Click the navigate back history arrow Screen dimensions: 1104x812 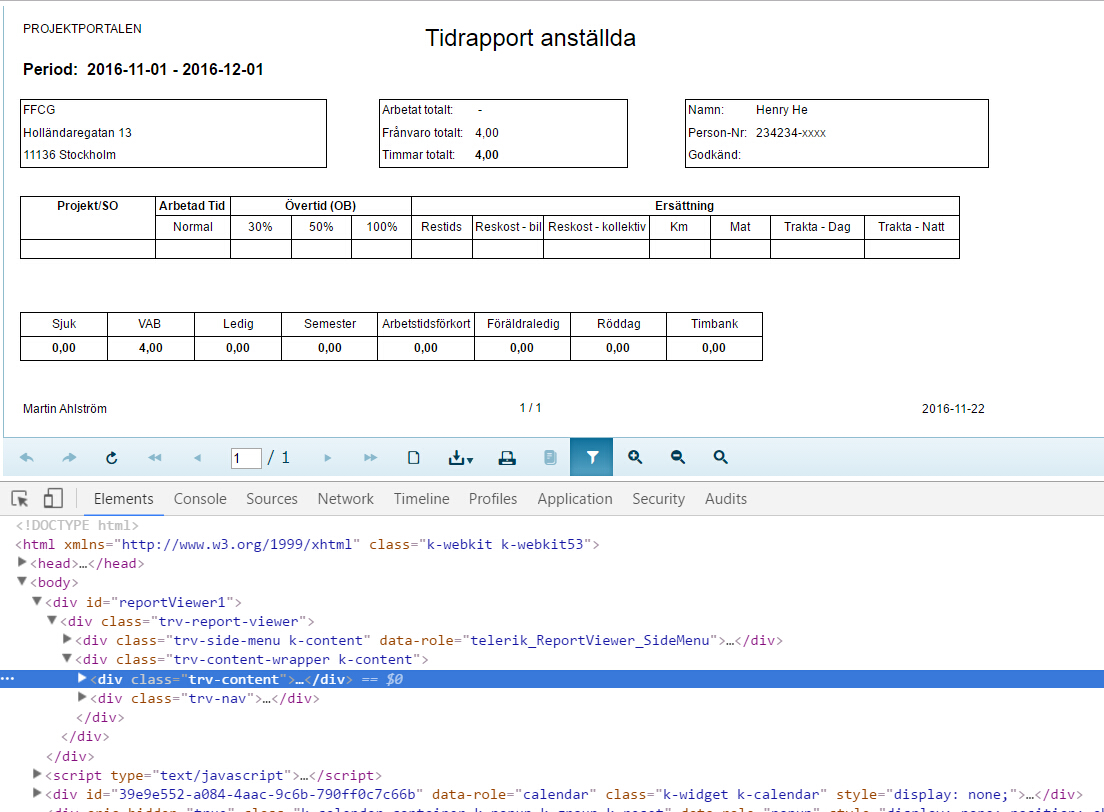[27, 458]
